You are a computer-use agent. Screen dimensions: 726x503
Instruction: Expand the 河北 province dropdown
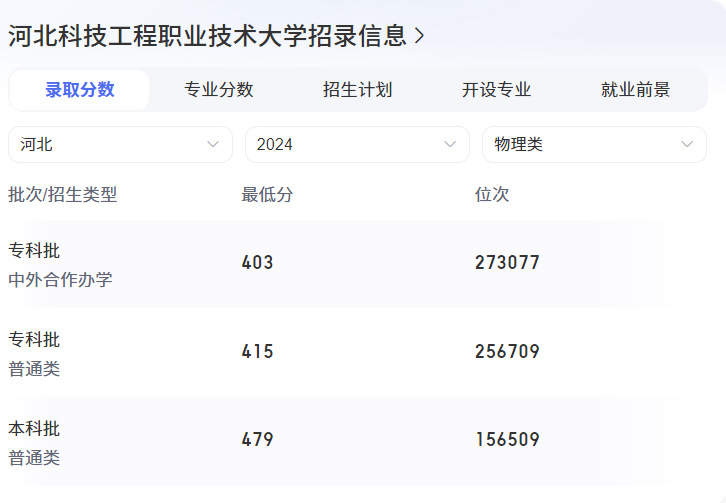pos(120,145)
